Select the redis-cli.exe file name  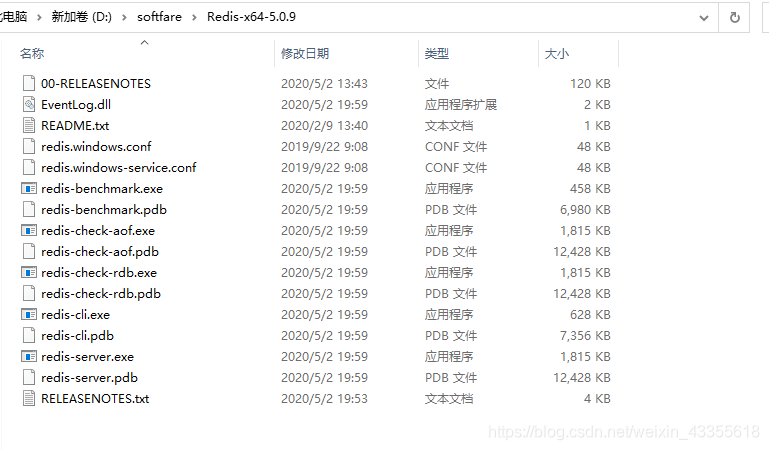pos(76,315)
